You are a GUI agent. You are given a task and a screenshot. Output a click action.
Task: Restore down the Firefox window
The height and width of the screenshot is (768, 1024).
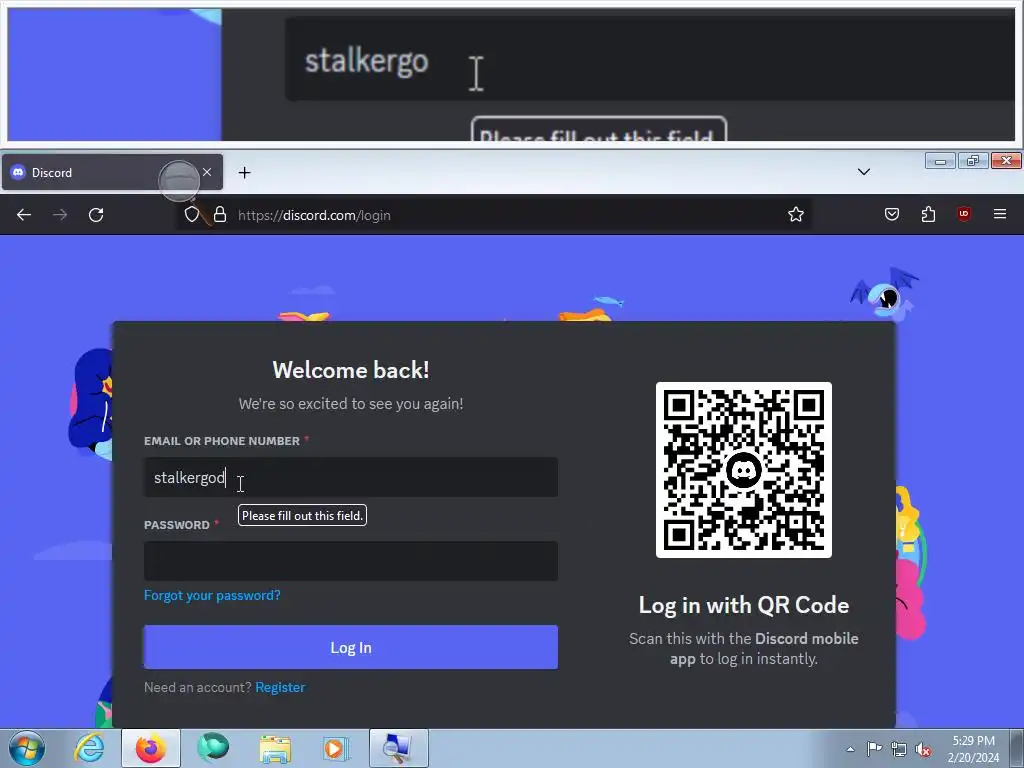[x=973, y=161]
